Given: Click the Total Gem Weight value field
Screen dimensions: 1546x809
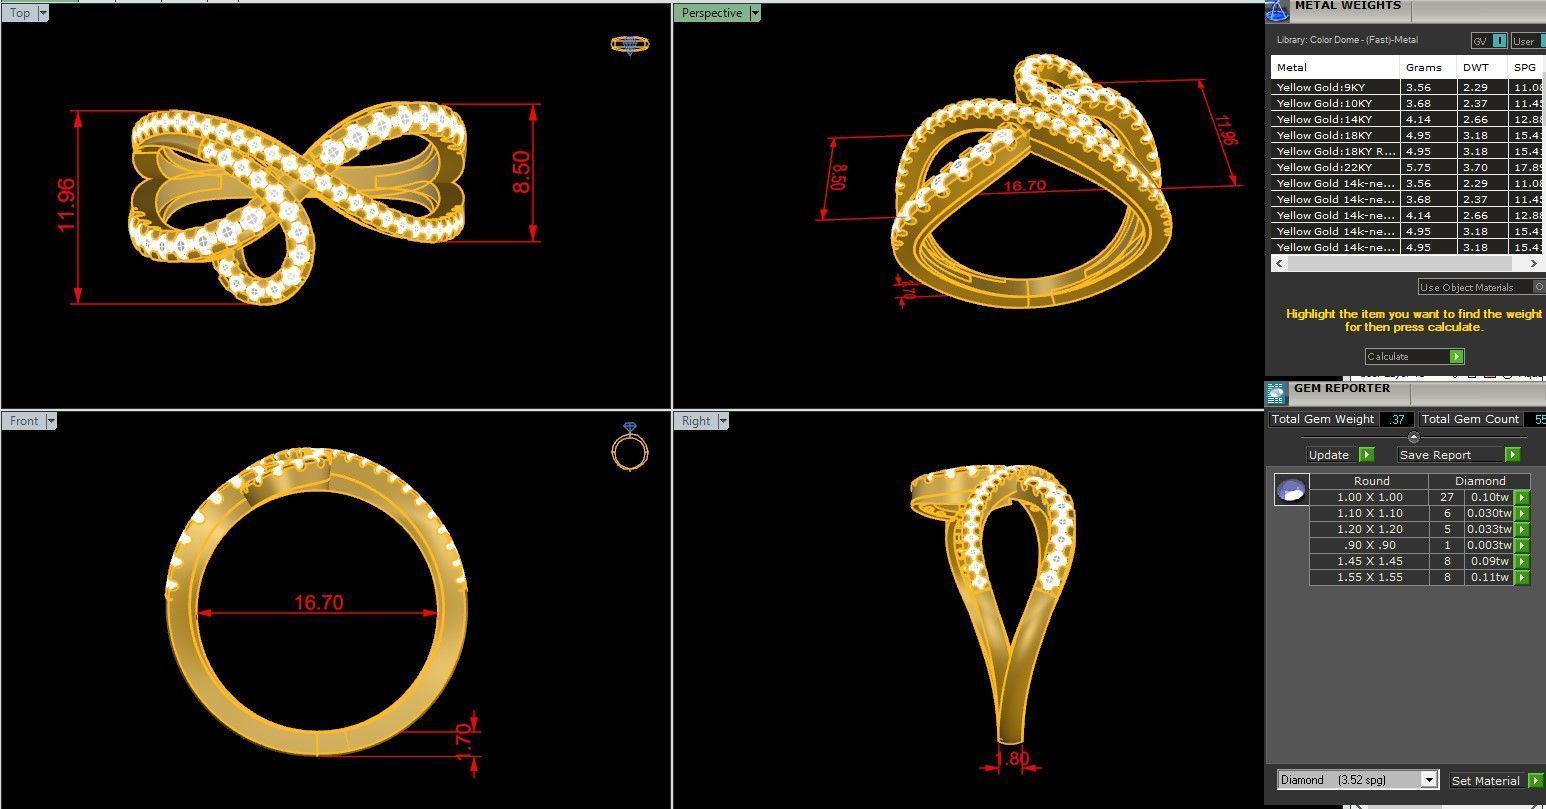Looking at the screenshot, I should (x=1396, y=419).
